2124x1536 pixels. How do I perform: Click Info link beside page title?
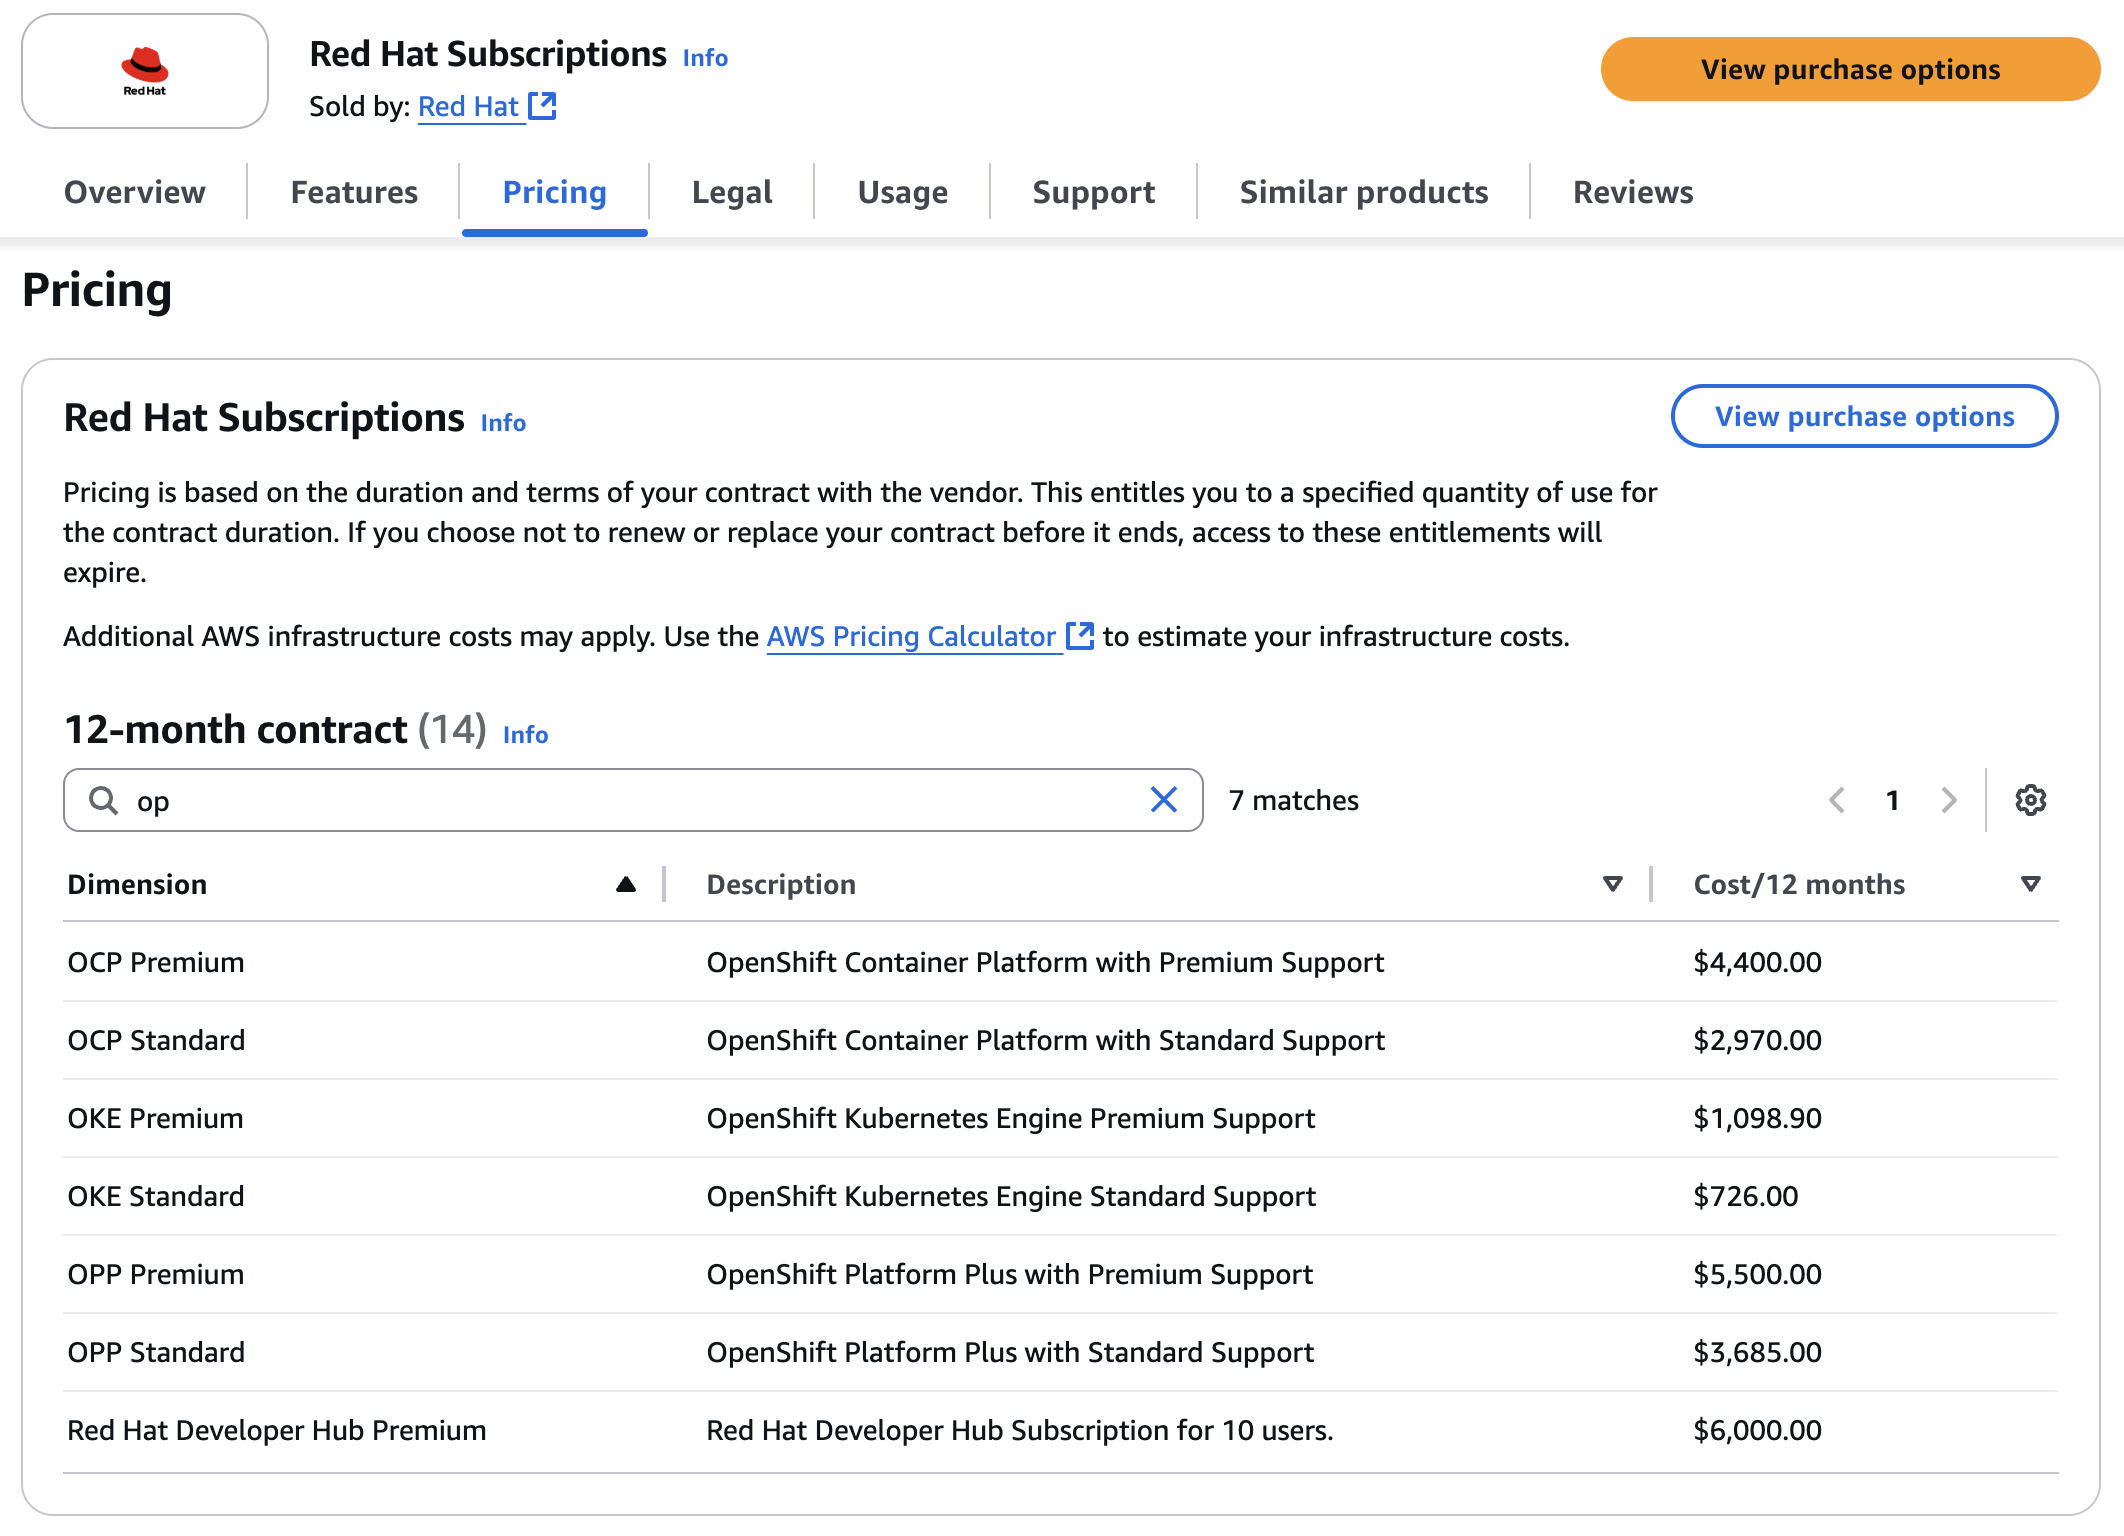point(705,58)
